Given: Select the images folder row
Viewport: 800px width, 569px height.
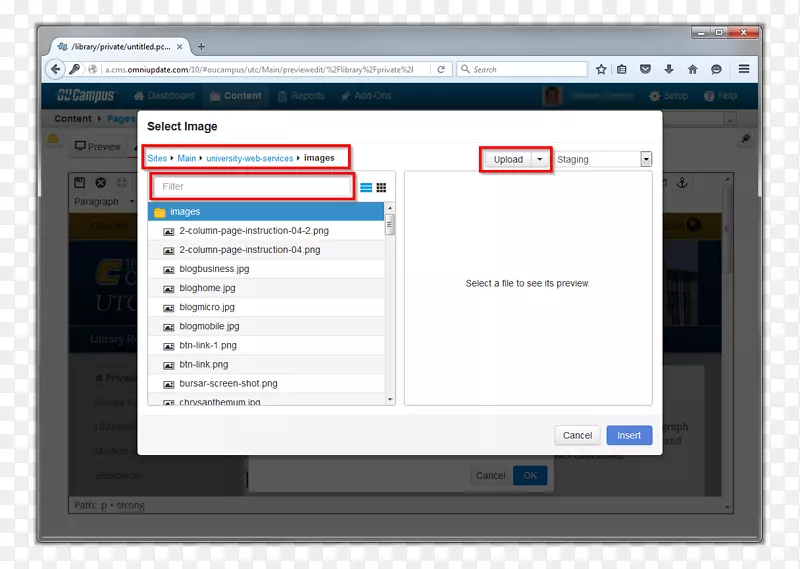Looking at the screenshot, I should (266, 211).
